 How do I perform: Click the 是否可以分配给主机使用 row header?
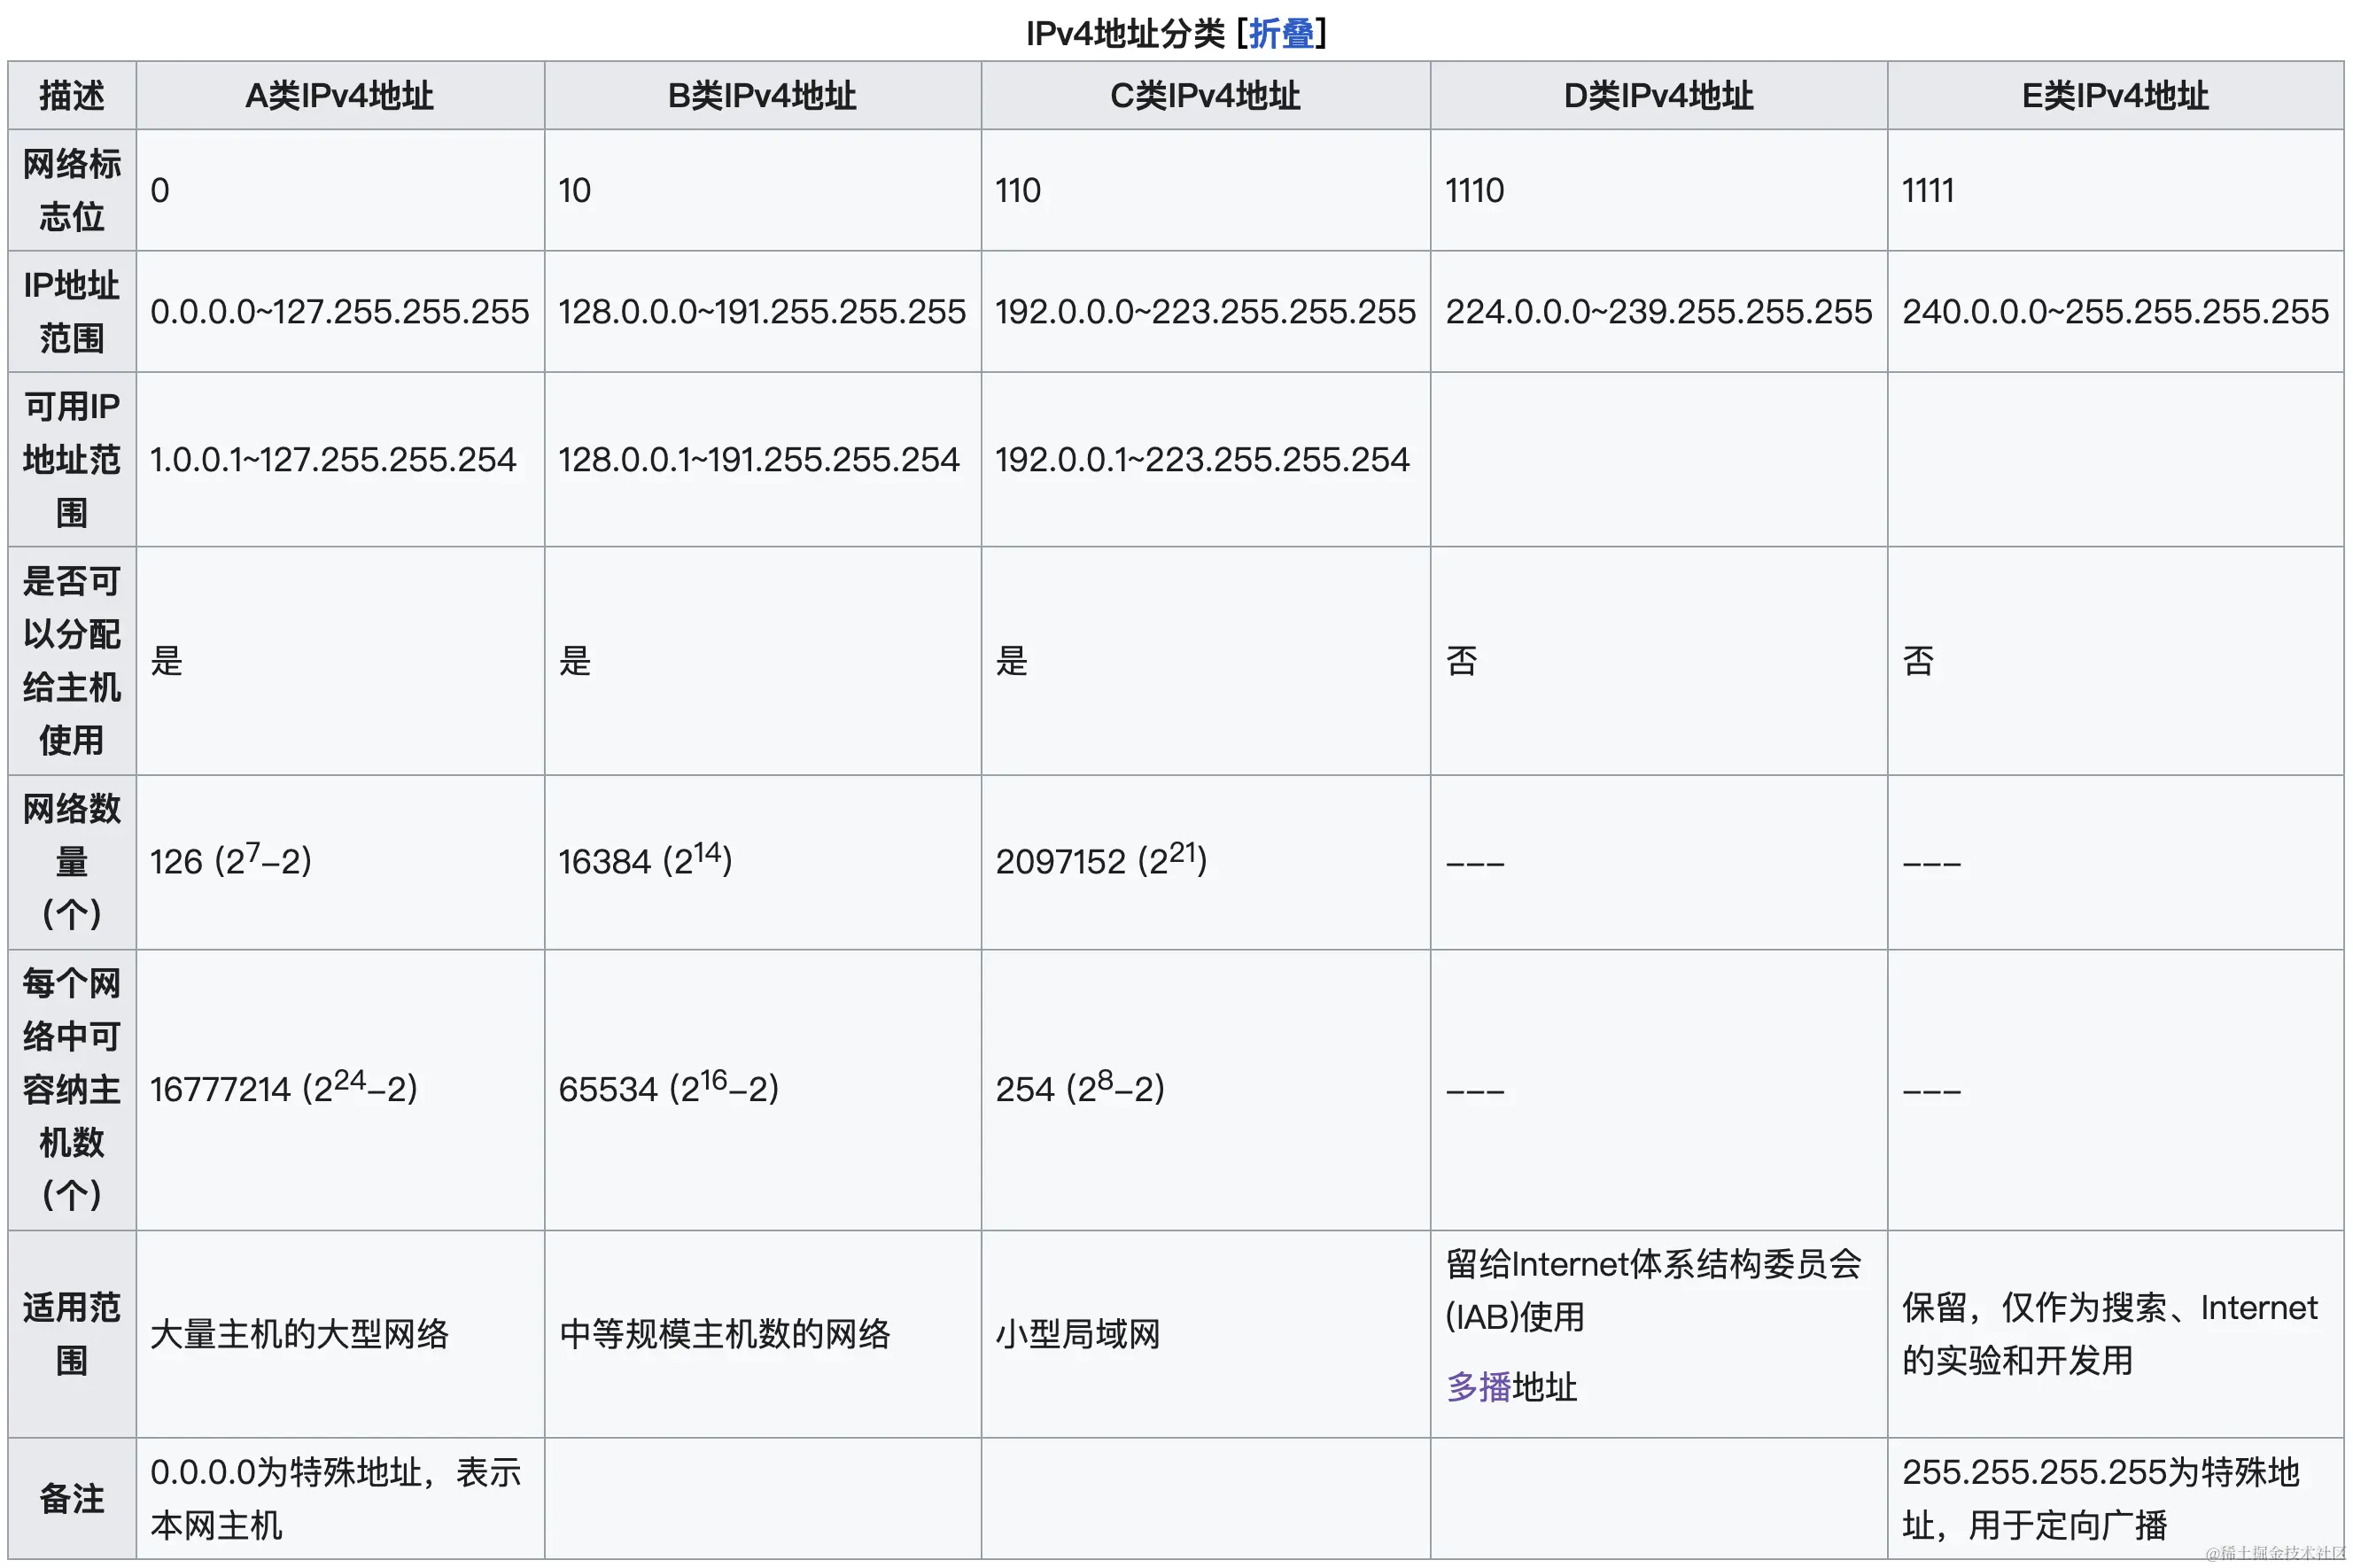coord(70,660)
